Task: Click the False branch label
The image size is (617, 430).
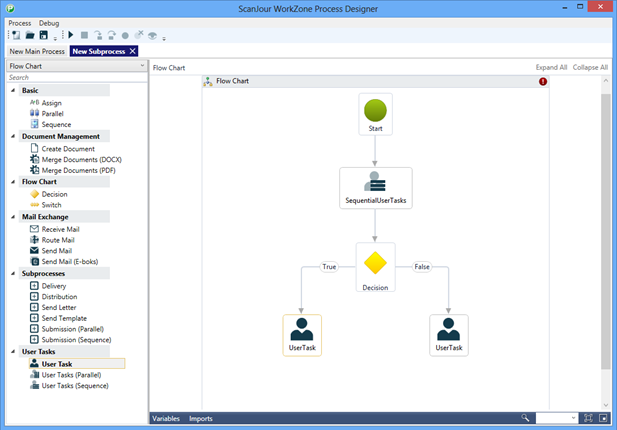Action: [422, 267]
